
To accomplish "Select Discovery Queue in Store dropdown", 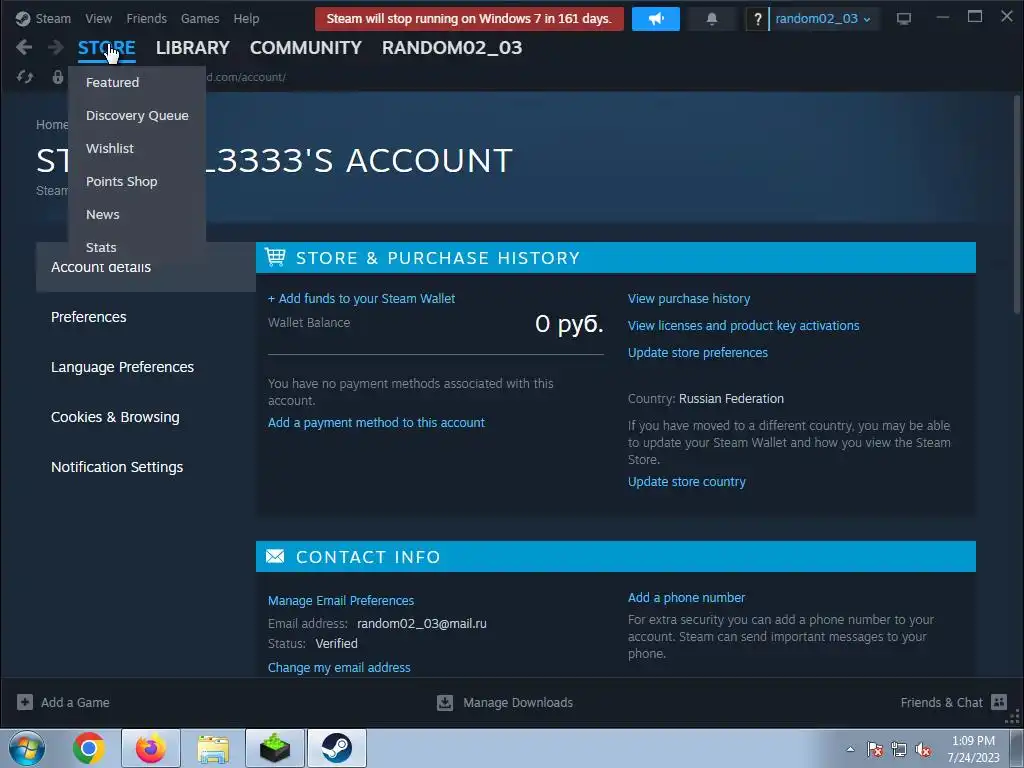I will 136,116.
